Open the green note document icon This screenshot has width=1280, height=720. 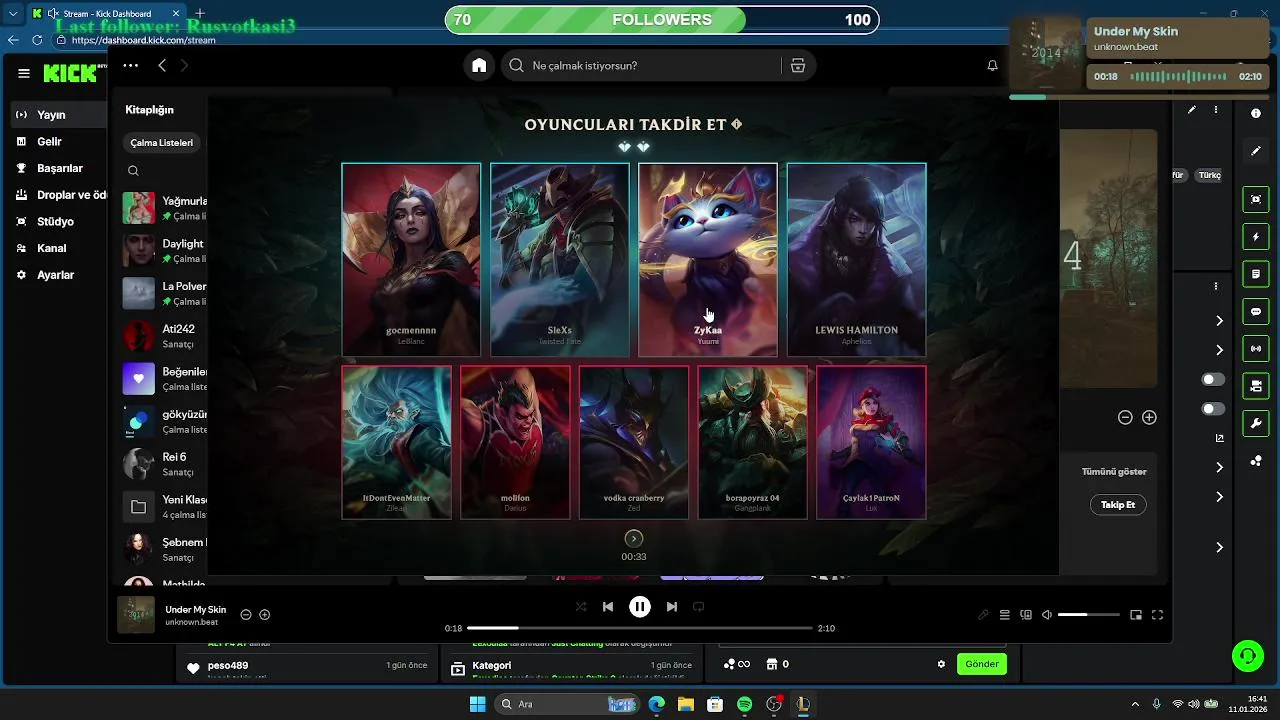(x=1256, y=274)
